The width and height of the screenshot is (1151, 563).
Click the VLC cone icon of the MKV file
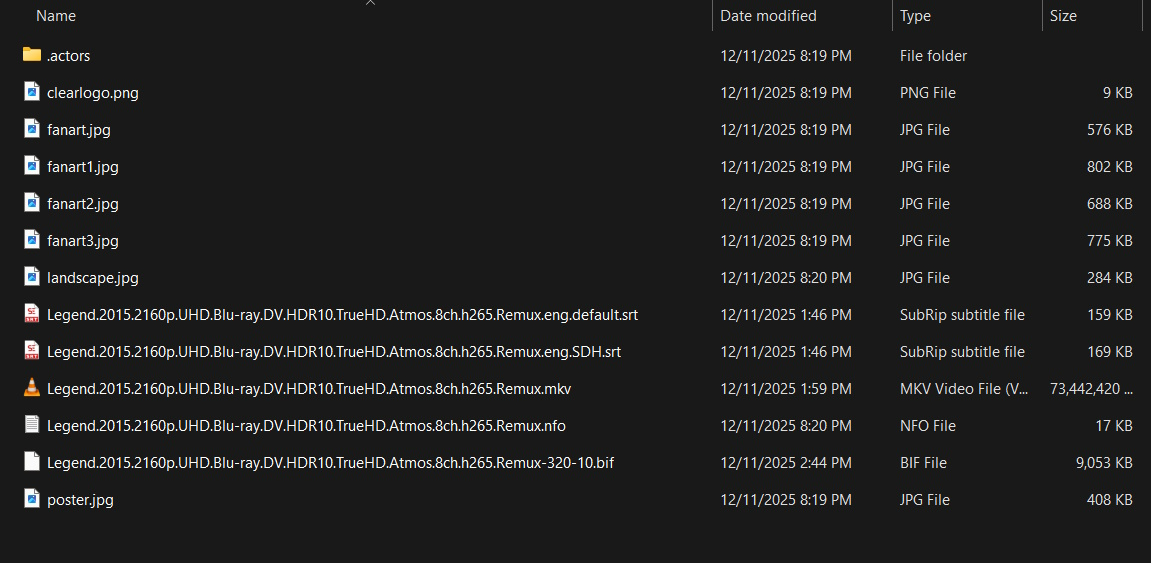click(32, 388)
